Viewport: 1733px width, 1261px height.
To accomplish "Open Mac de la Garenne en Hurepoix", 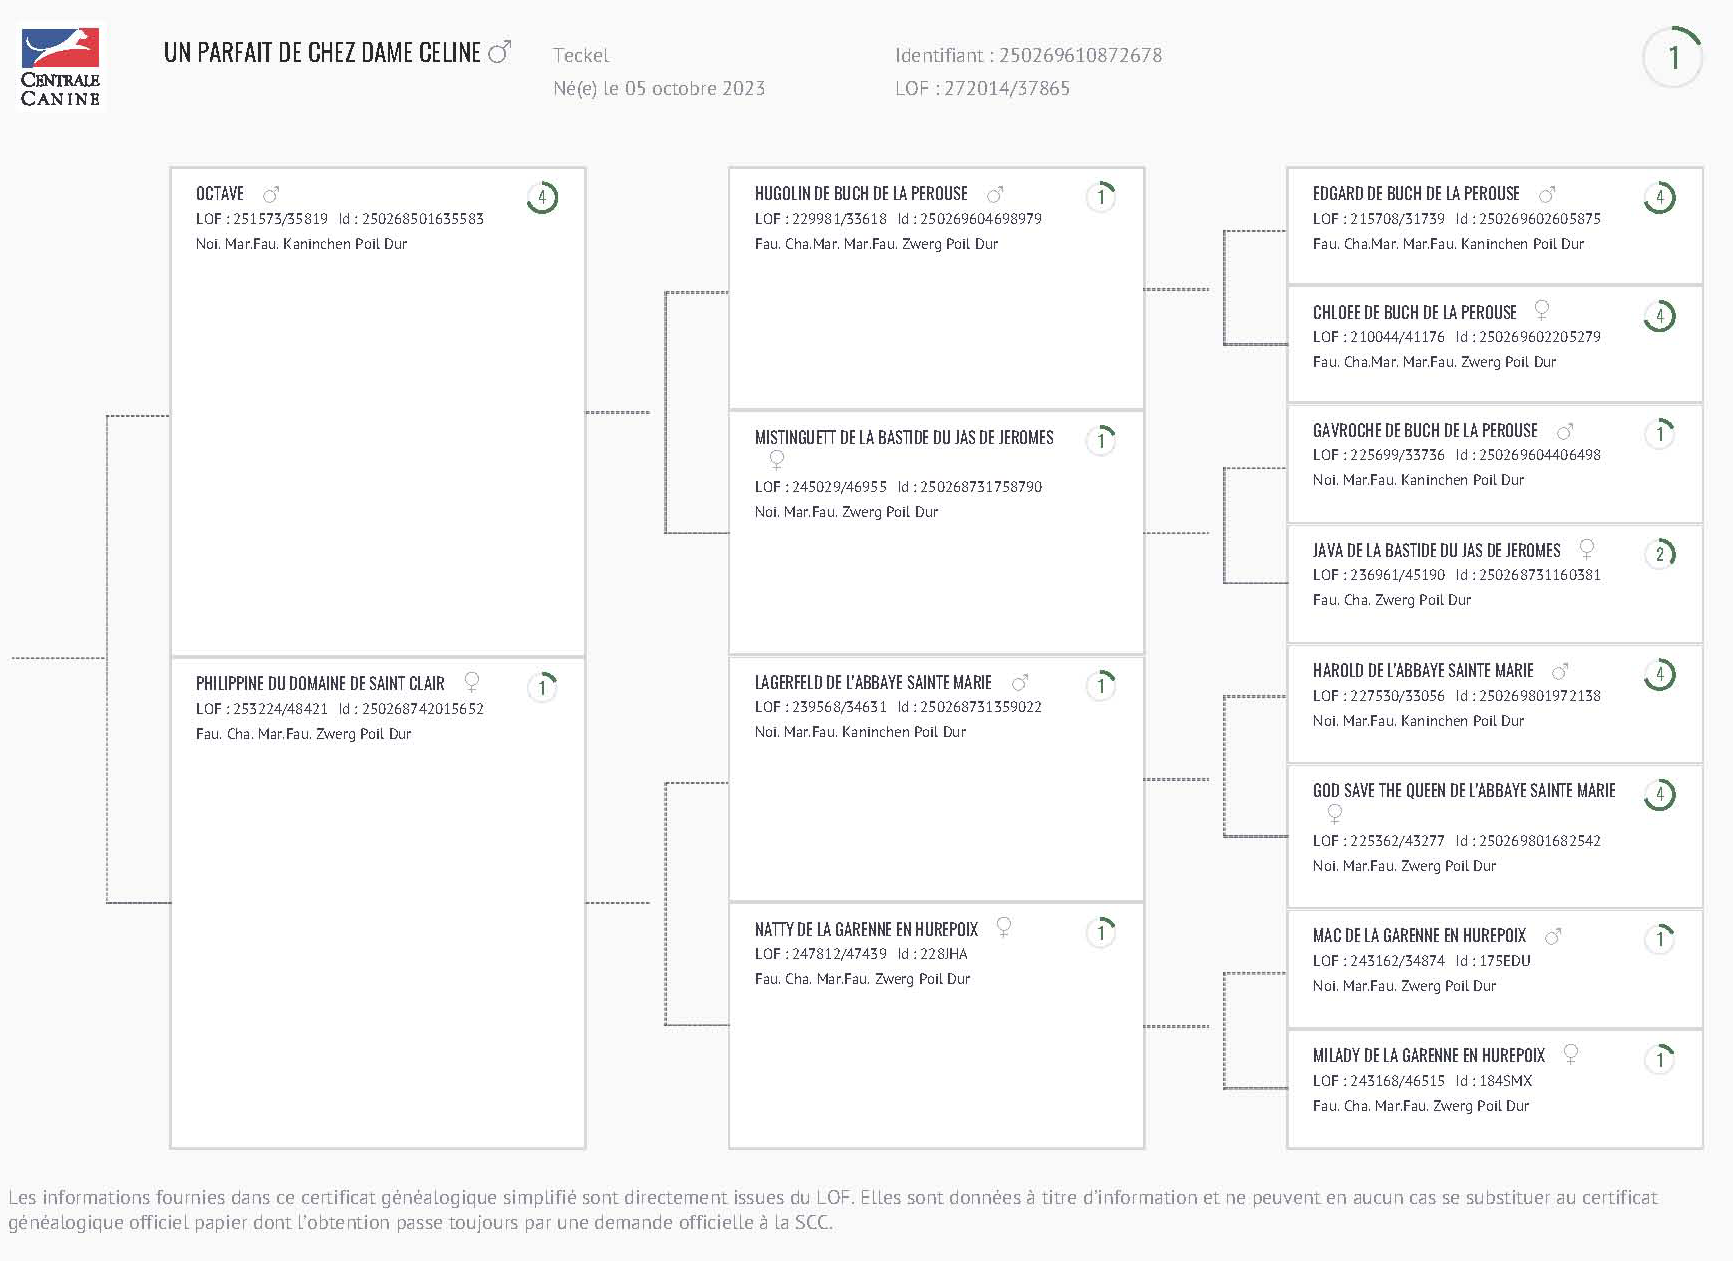I will point(1419,936).
